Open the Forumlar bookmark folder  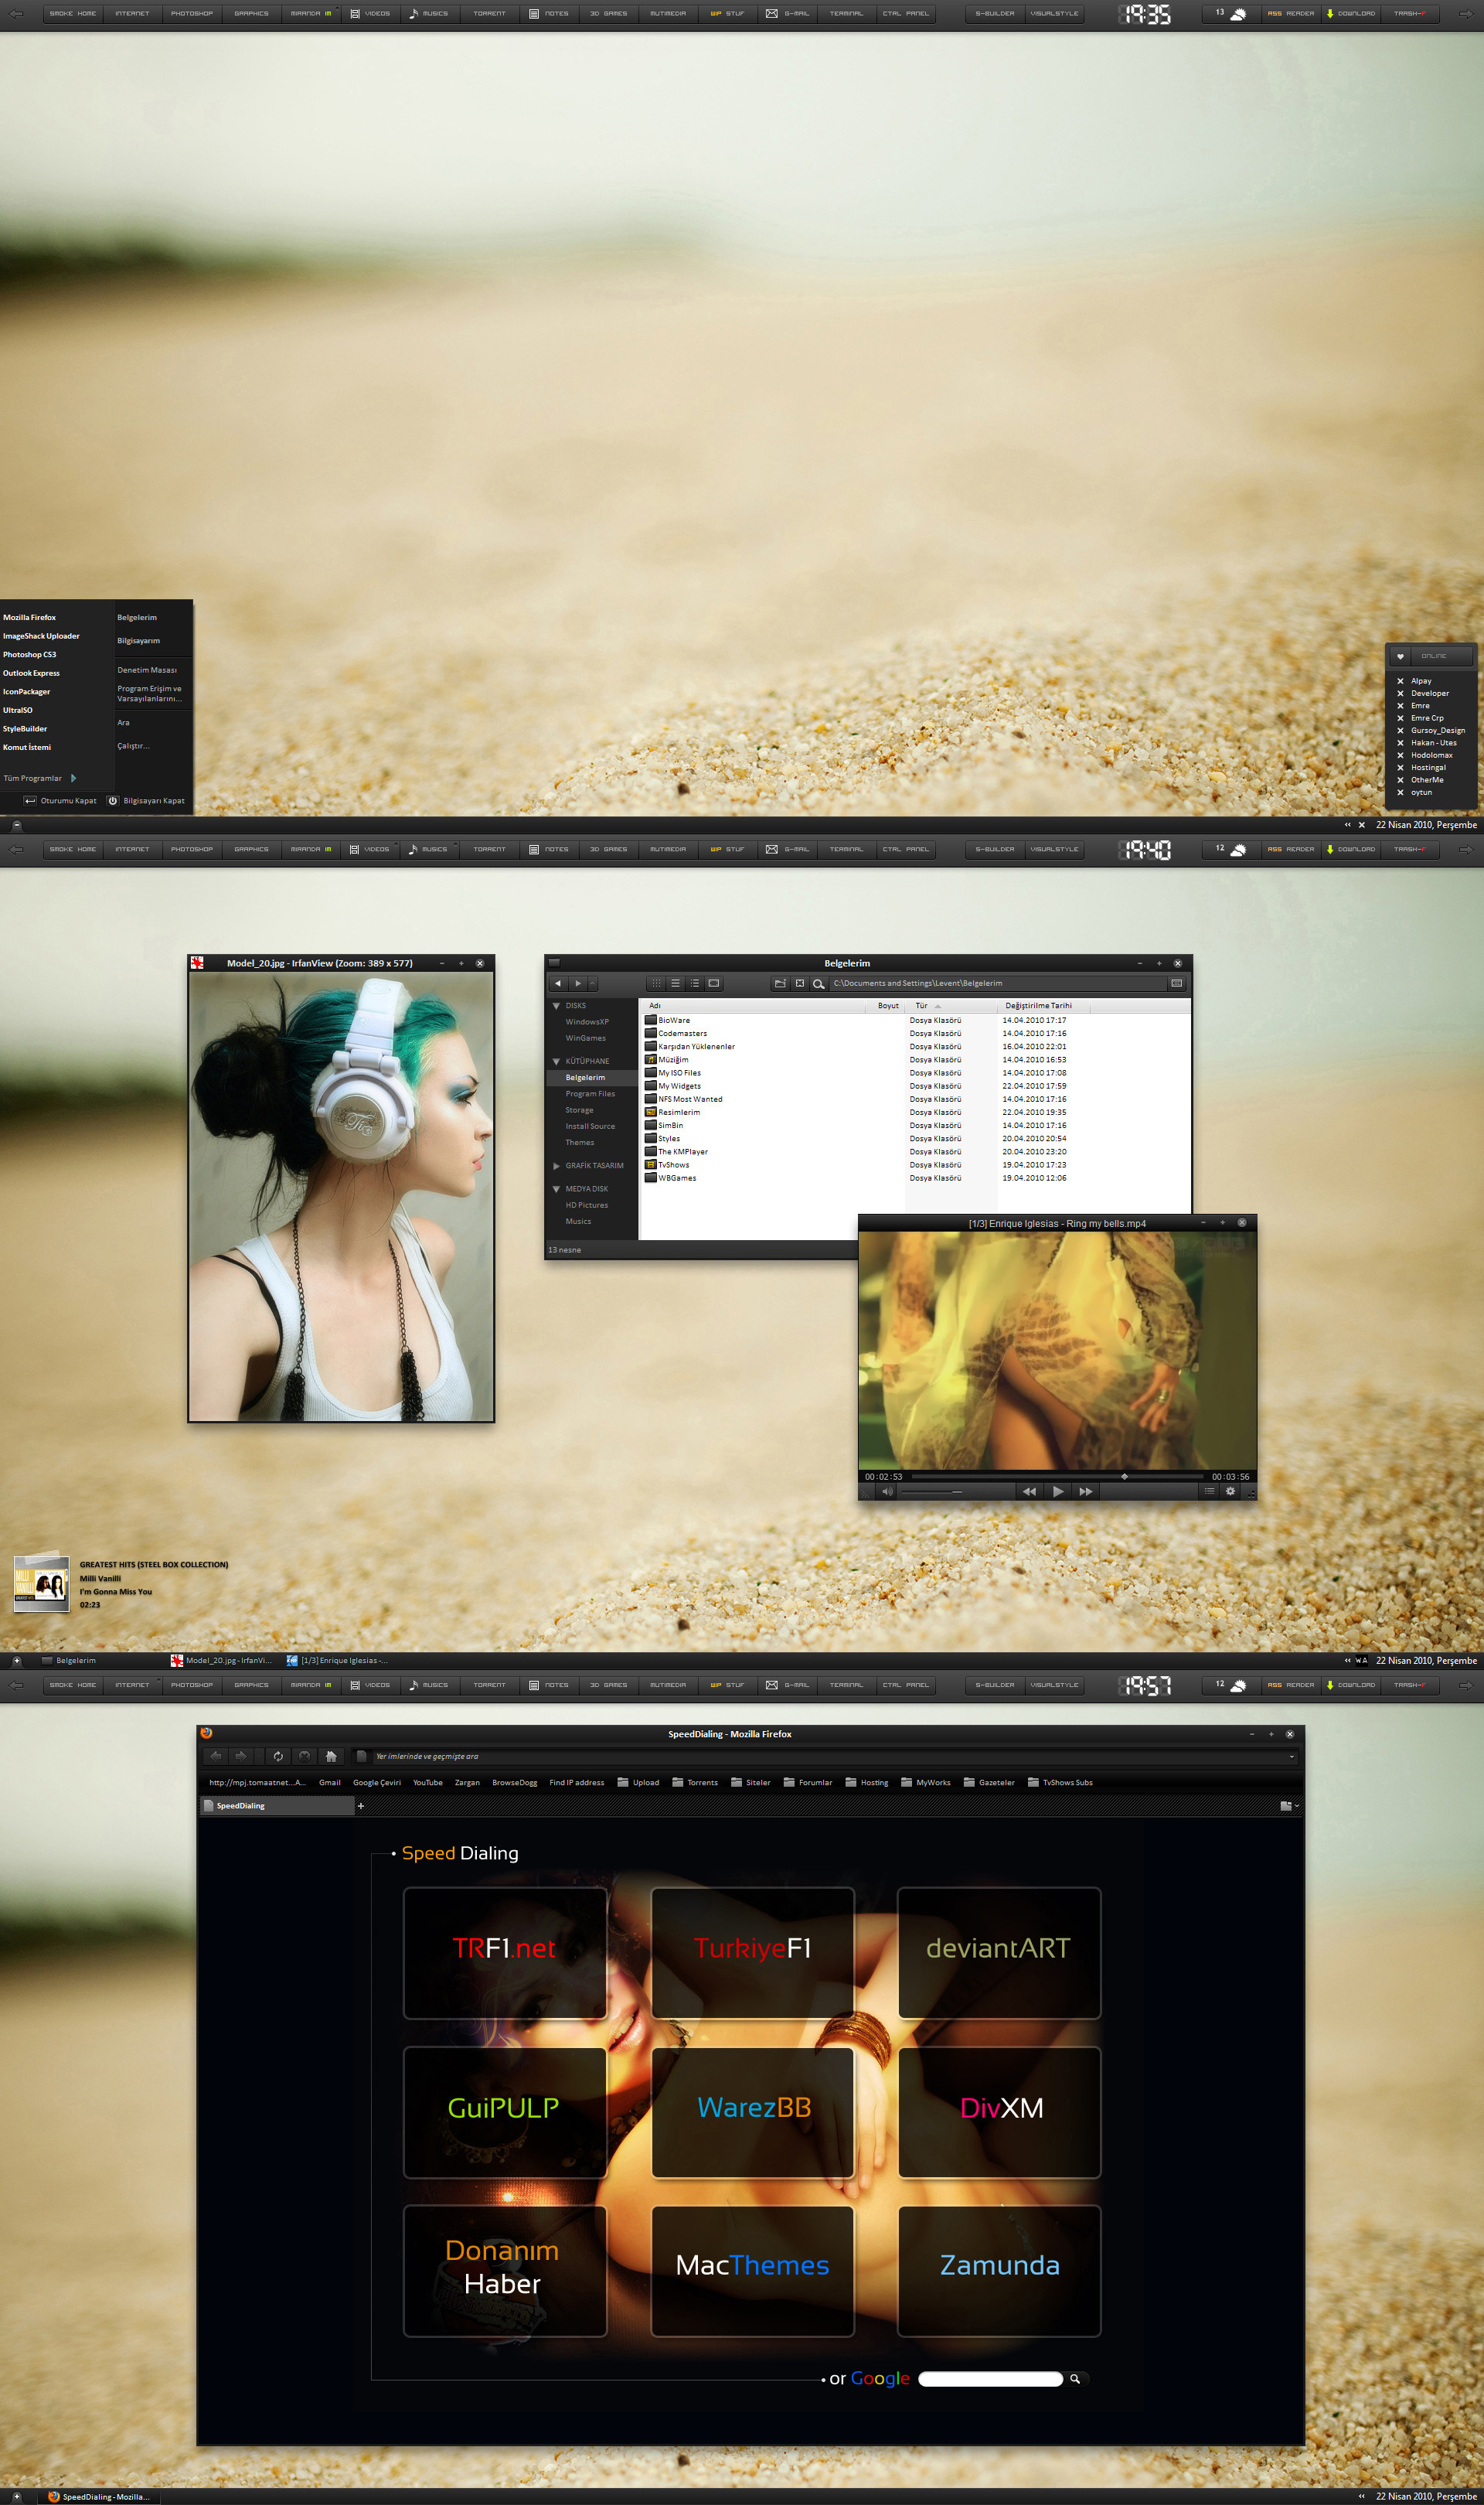pos(808,1782)
